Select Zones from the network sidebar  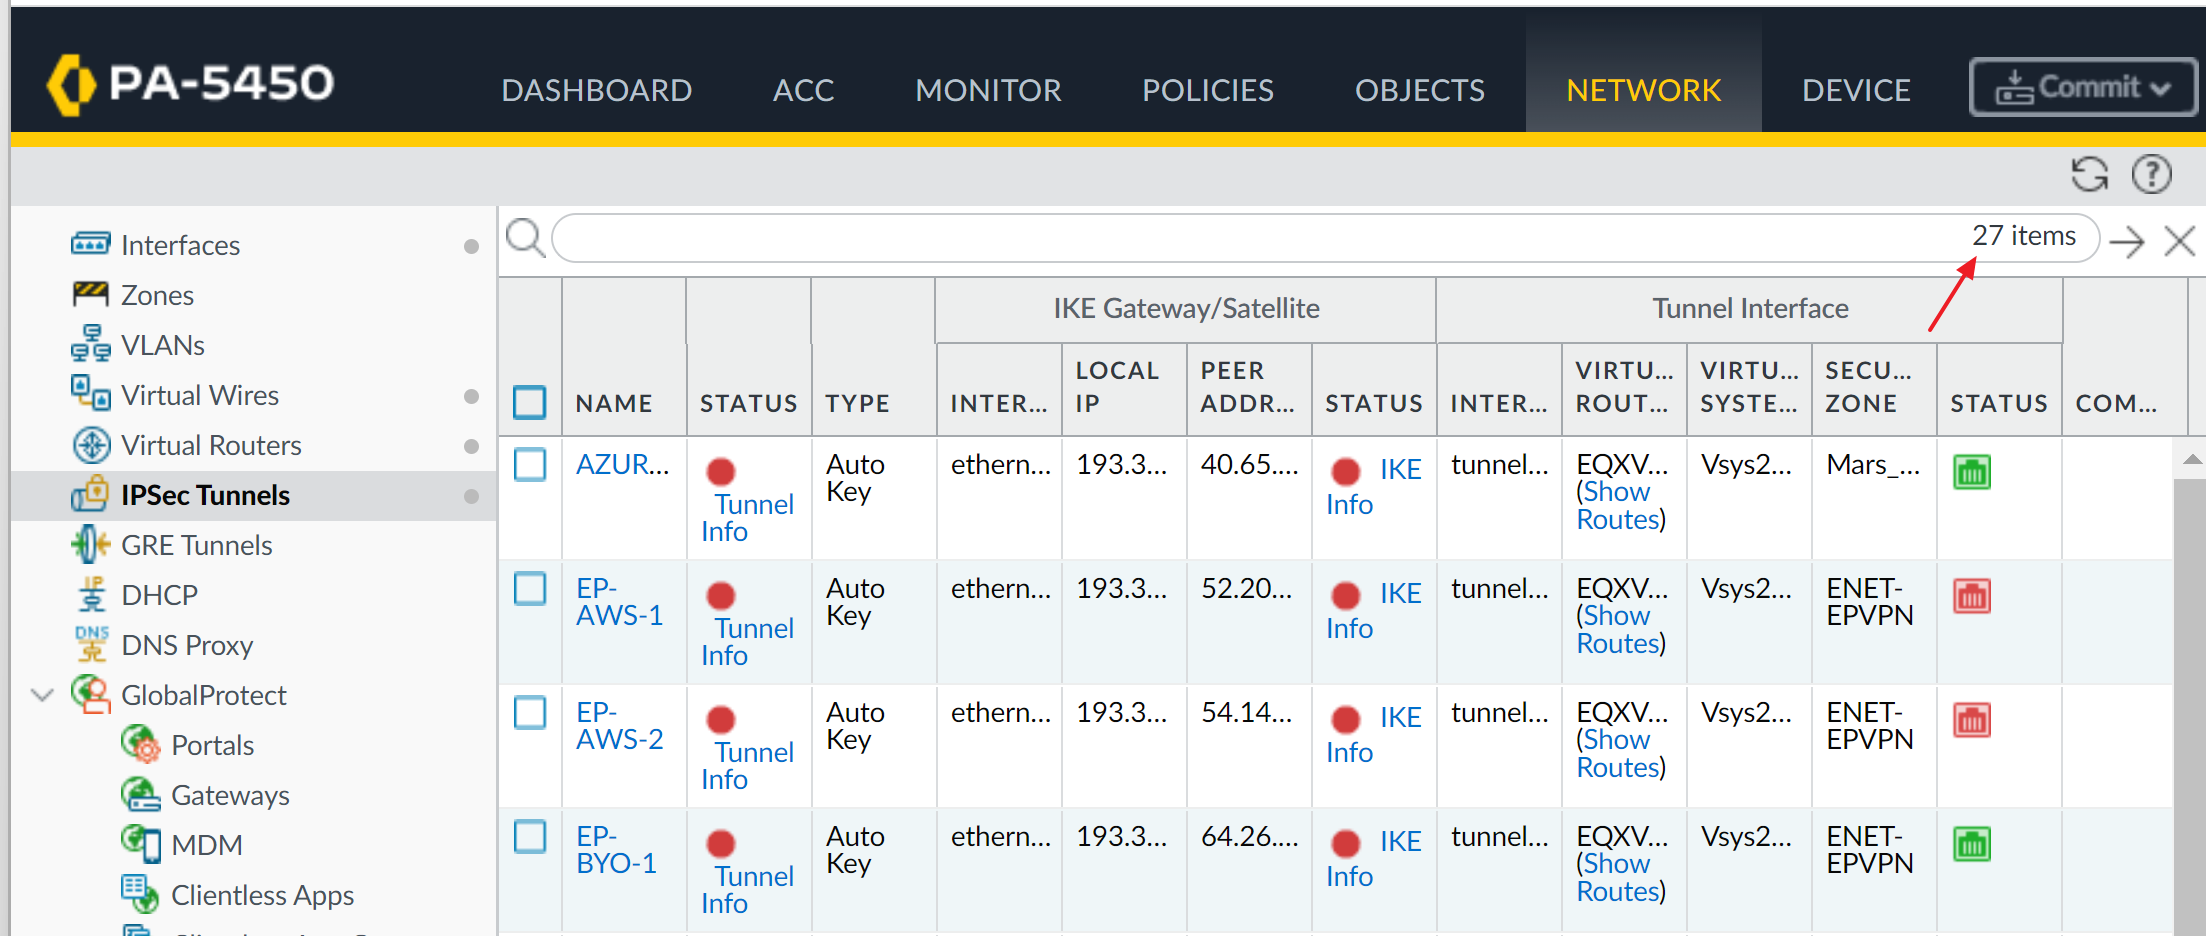157,294
